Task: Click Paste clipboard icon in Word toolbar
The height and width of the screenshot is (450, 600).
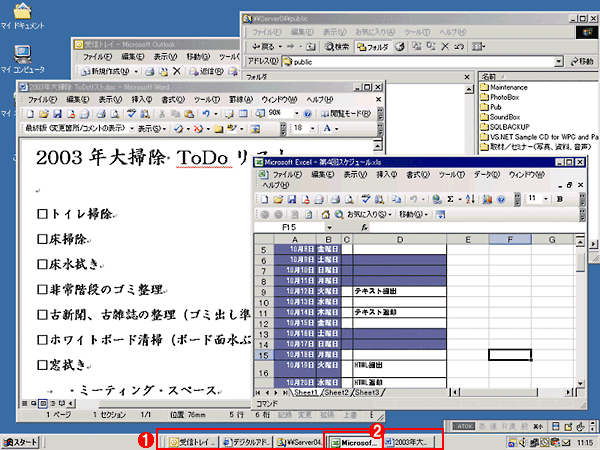Action: 189,114
